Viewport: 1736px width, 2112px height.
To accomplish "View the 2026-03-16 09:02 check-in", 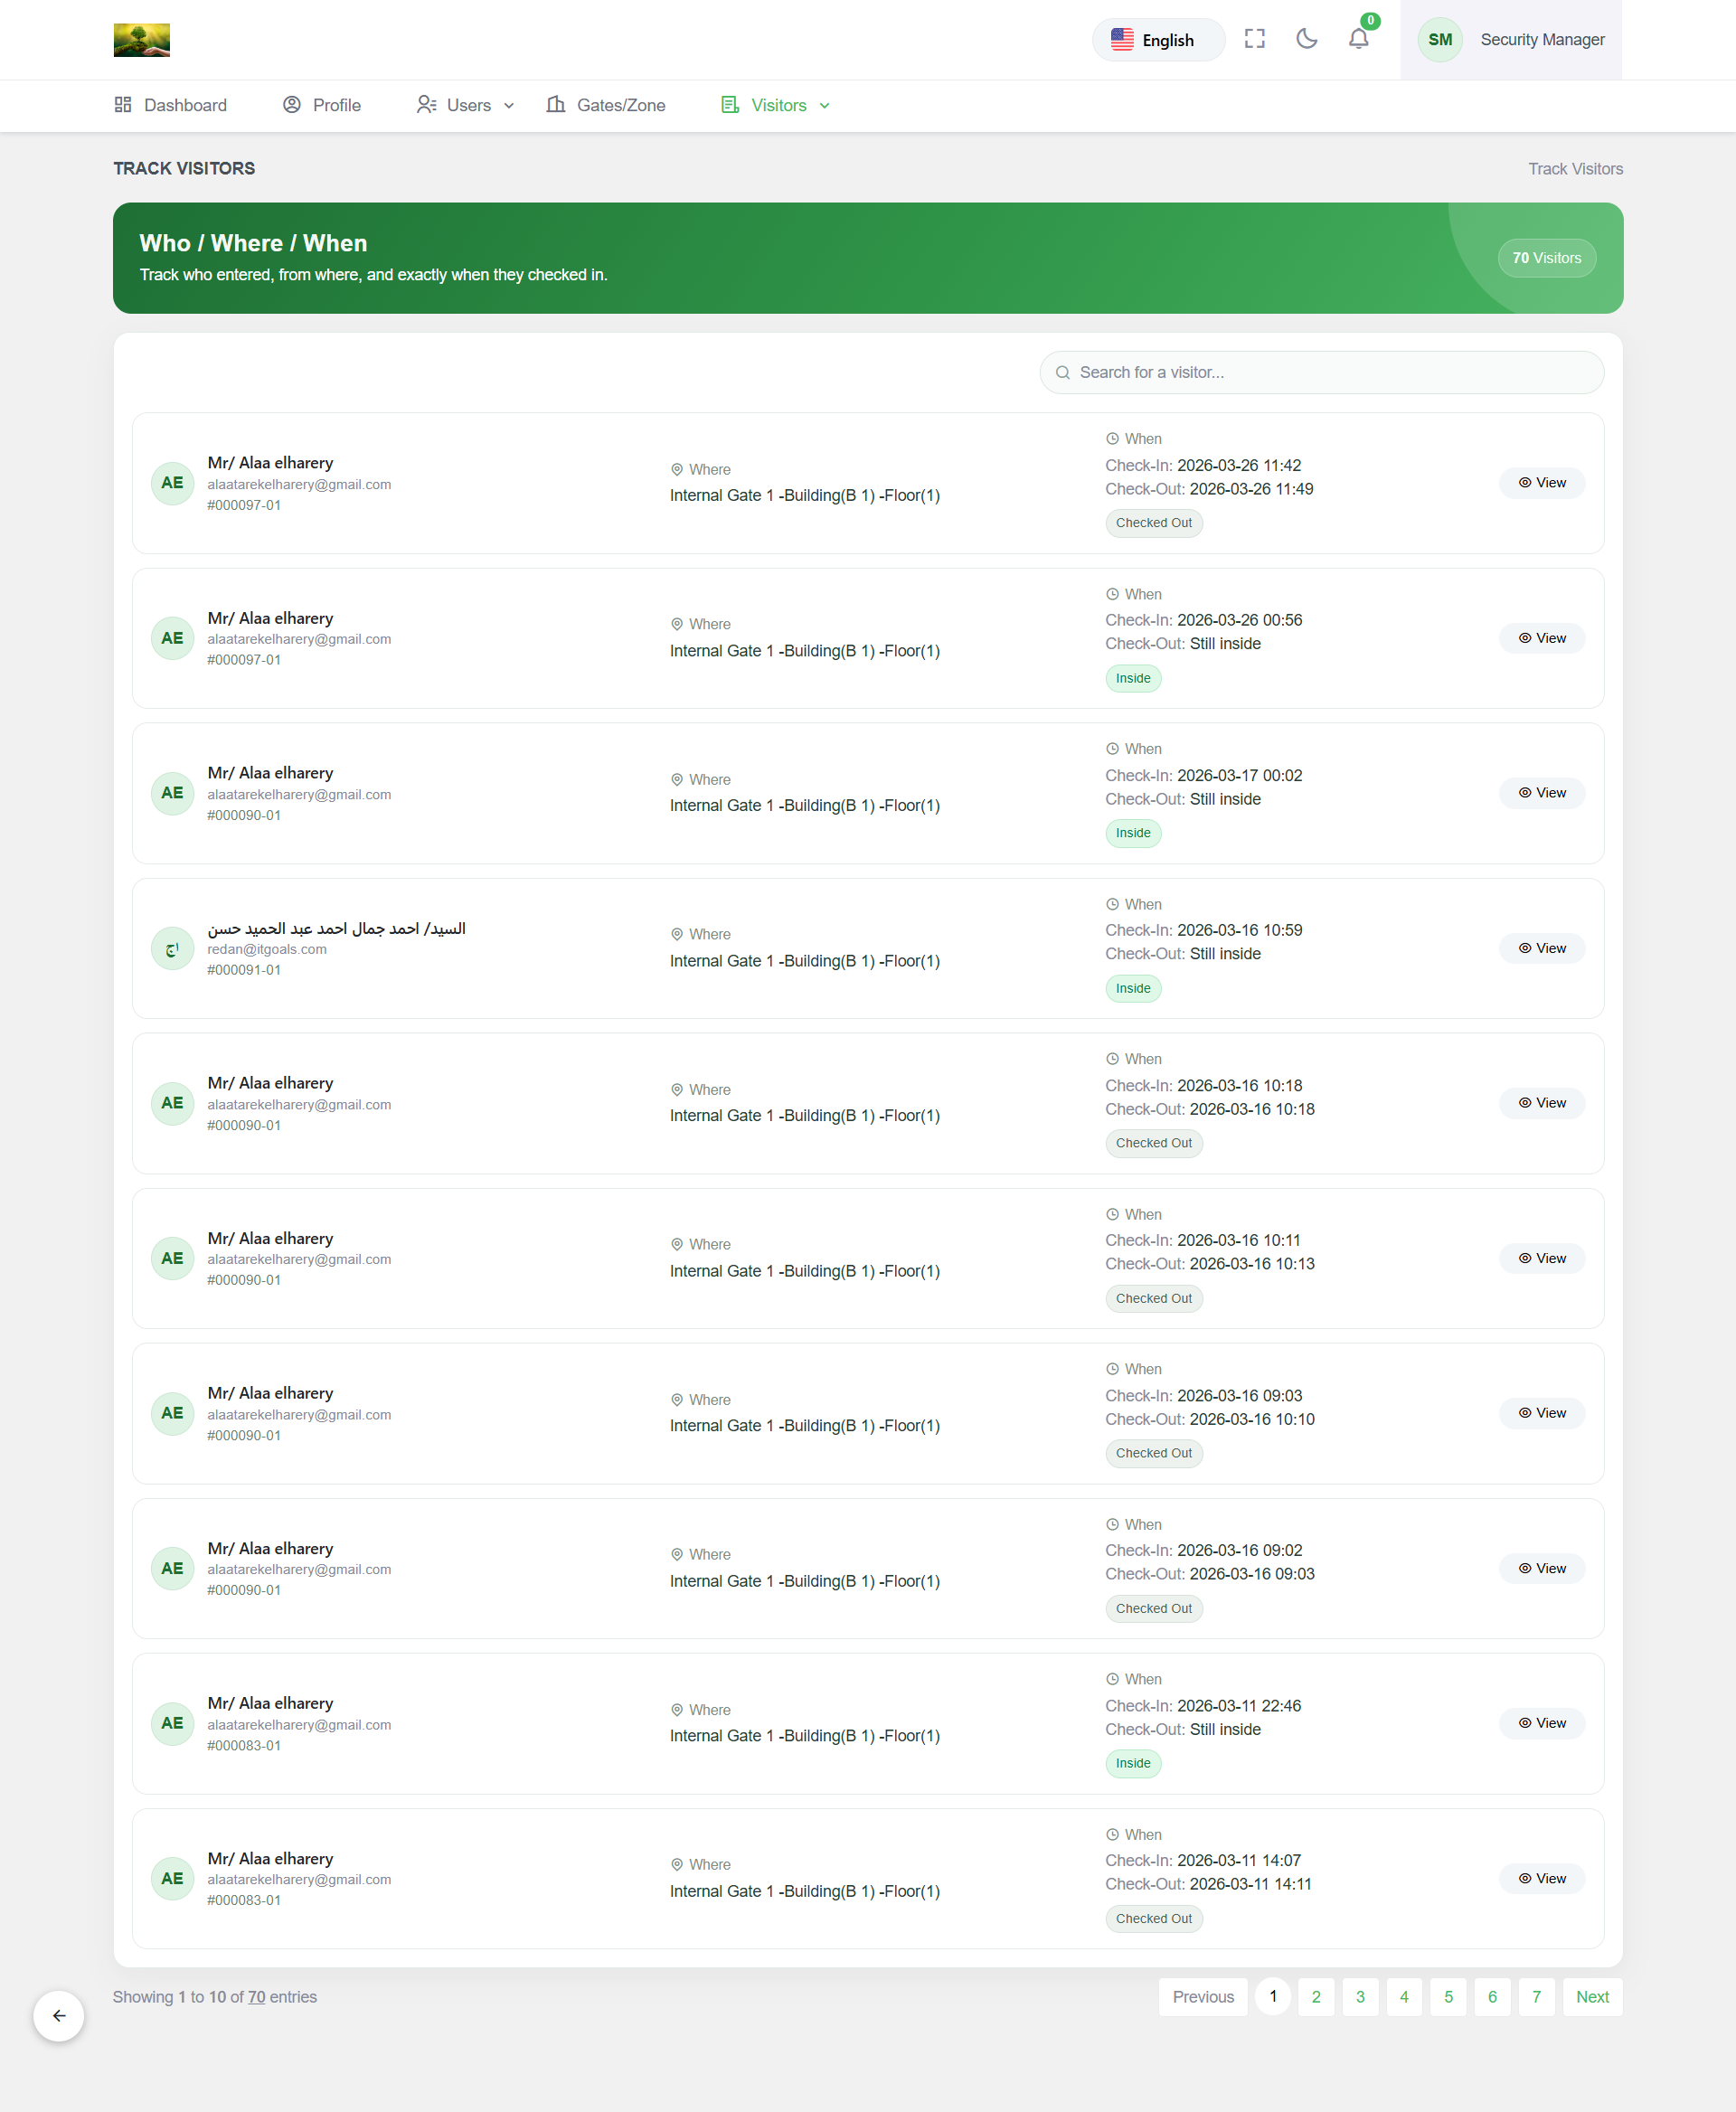I will (x=1541, y=1568).
